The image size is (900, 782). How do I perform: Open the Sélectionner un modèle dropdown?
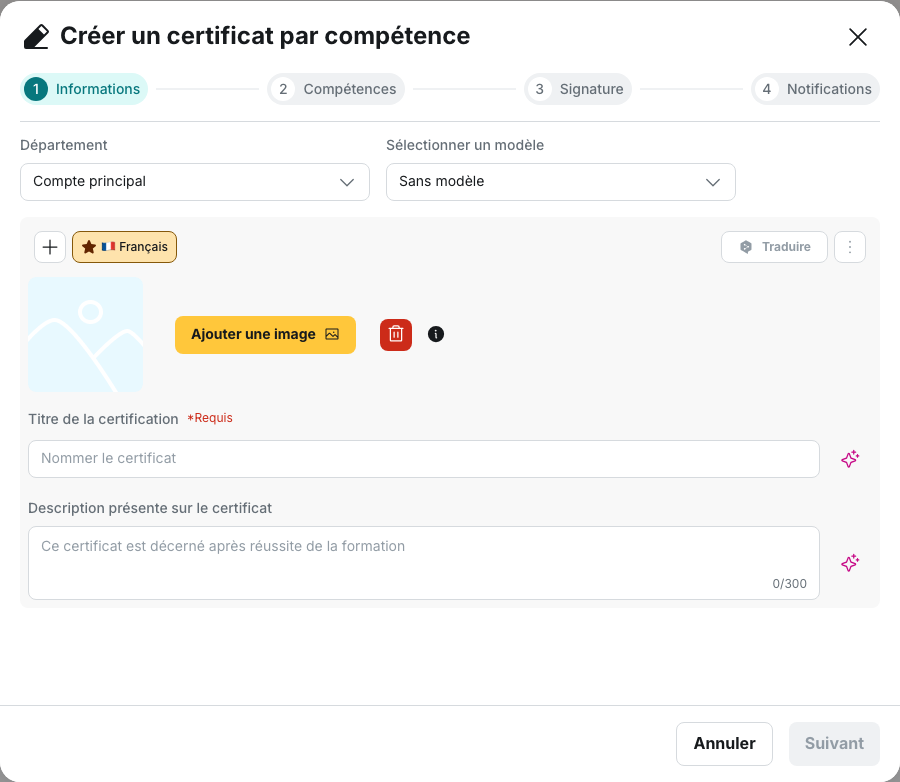(560, 182)
